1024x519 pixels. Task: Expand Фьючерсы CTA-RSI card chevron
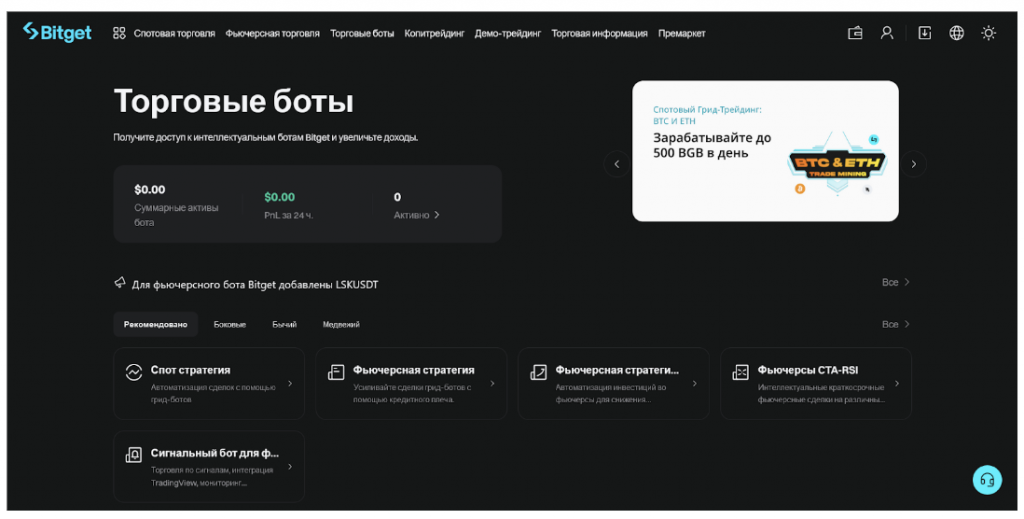897,383
